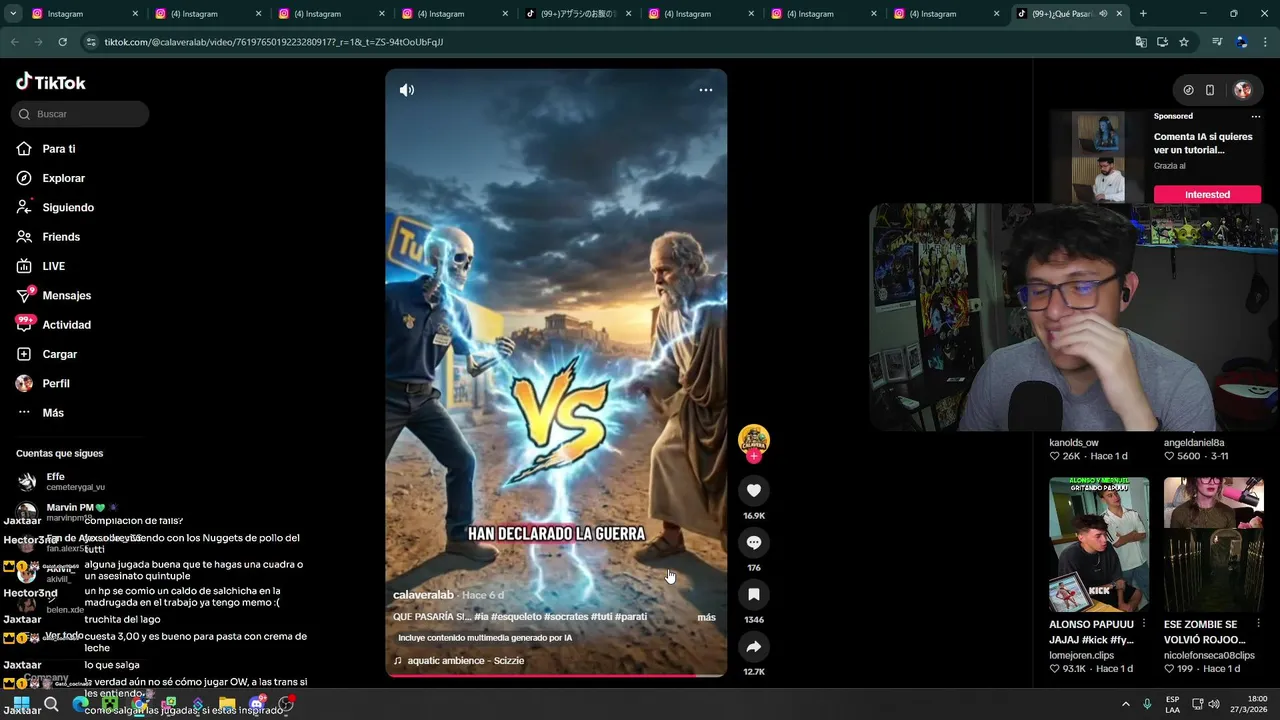Show hidden system tray icons
Viewport: 1280px width, 720px height.
pos(1126,704)
